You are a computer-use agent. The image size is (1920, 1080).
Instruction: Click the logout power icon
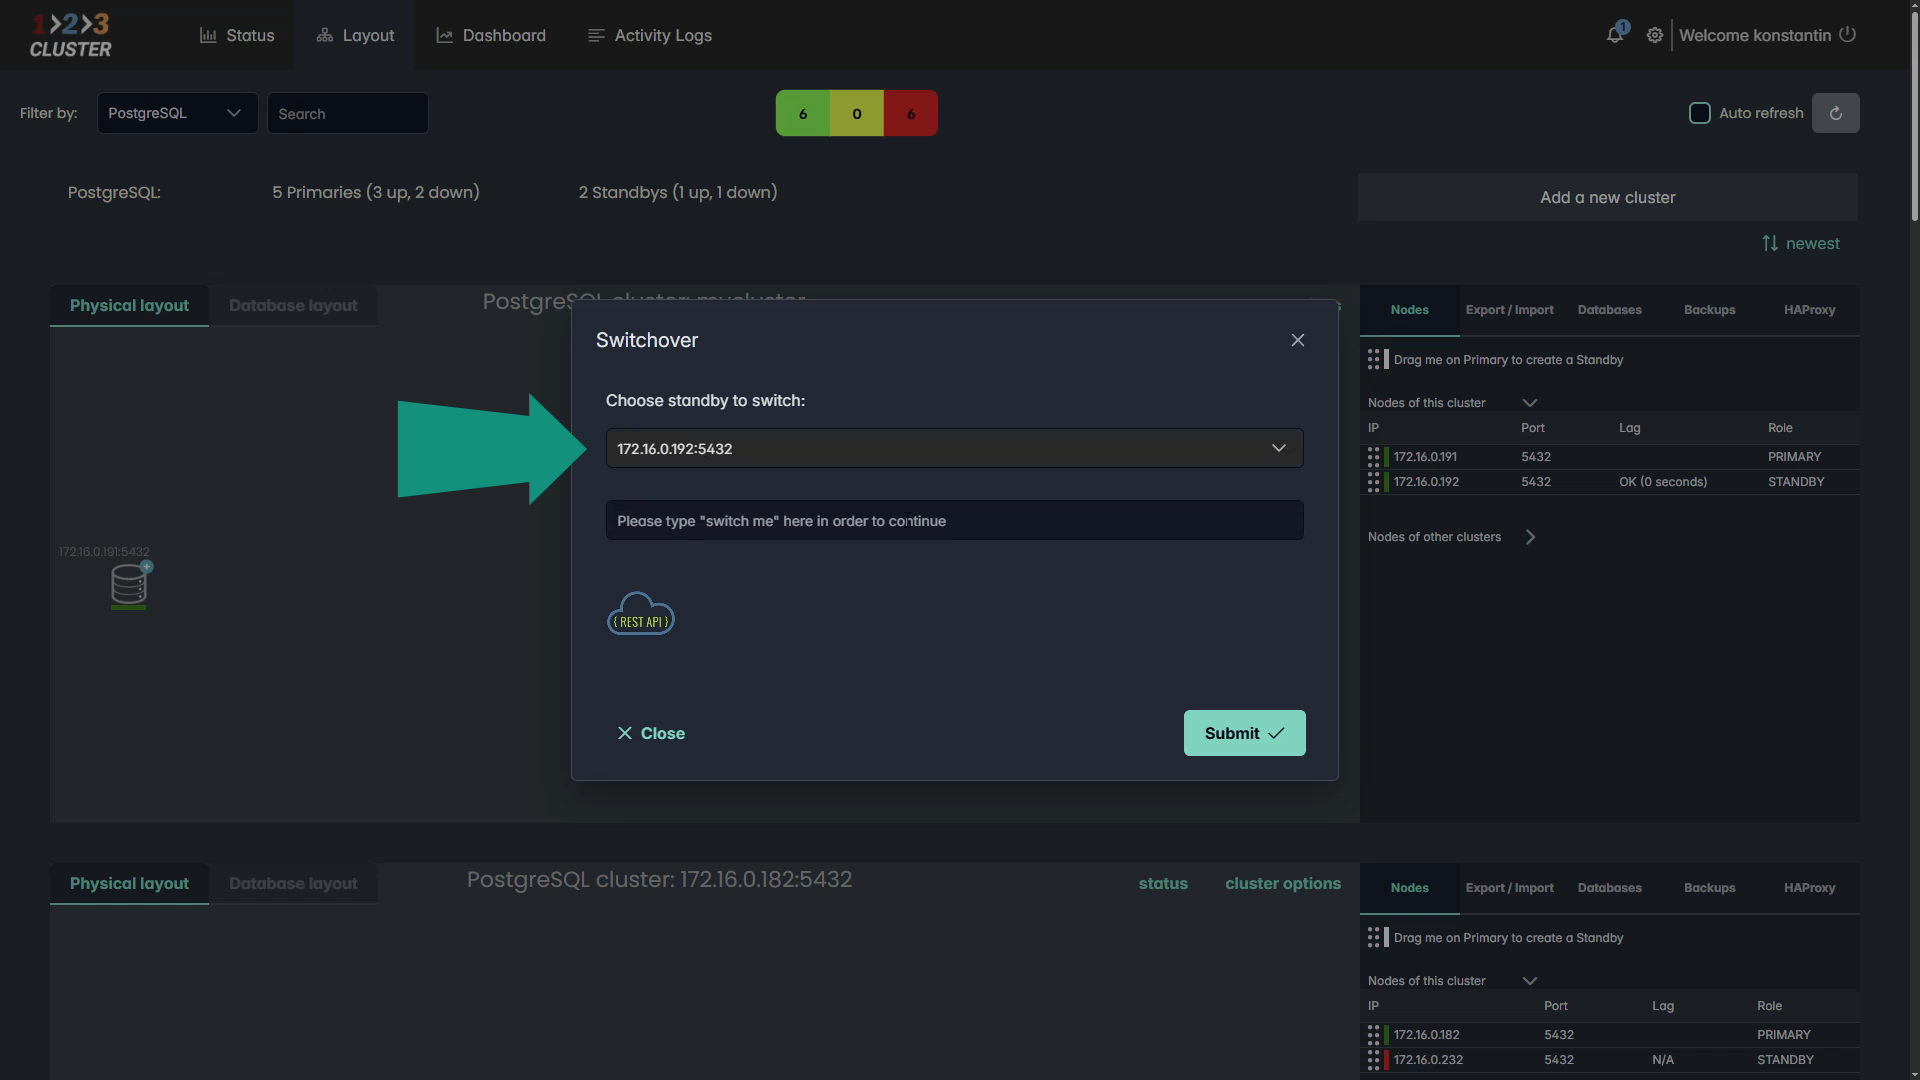pyautogui.click(x=1848, y=34)
